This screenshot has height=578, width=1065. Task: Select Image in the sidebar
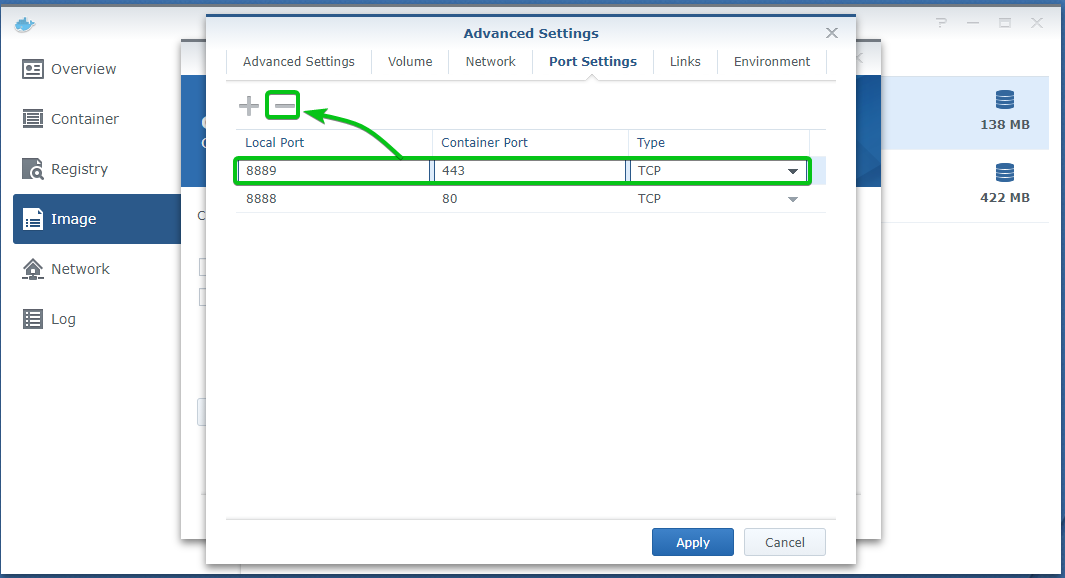pos(97,219)
